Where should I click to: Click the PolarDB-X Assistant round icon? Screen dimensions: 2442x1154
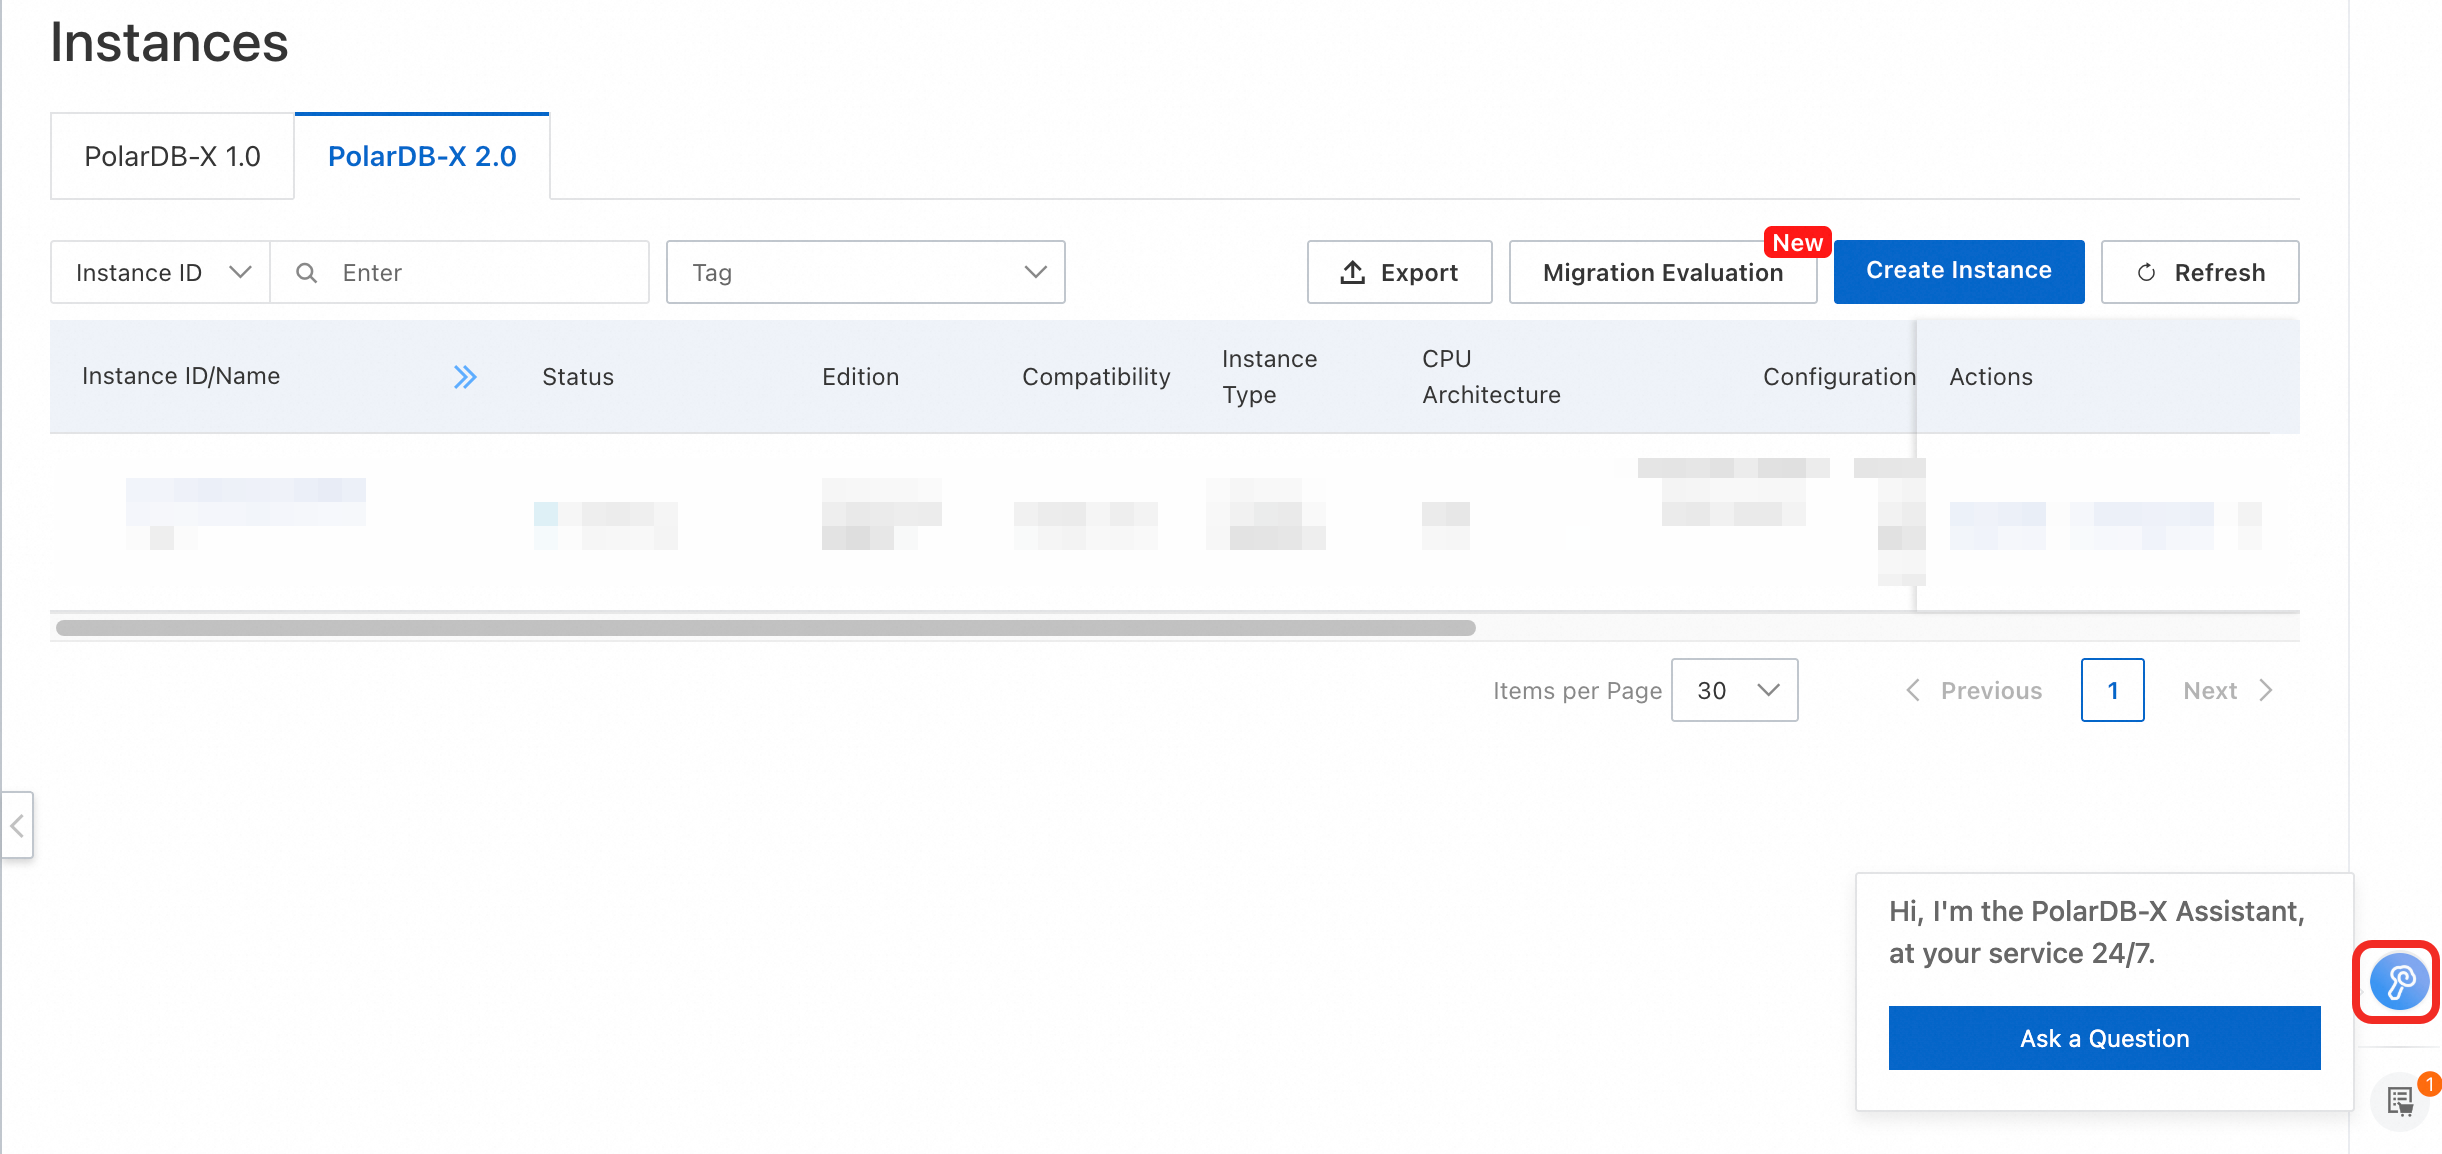[x=2398, y=981]
